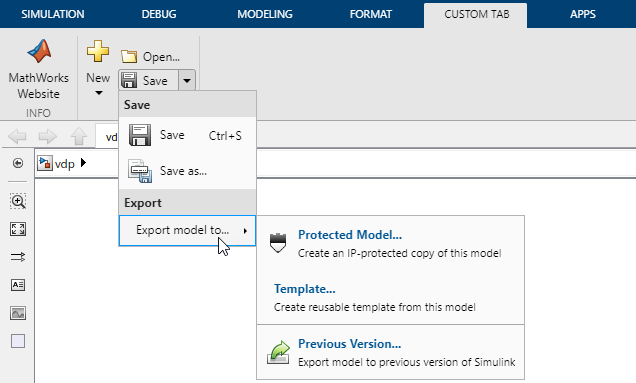
Task: Expand the vdp breadcrumb arrow
Action: pos(84,163)
